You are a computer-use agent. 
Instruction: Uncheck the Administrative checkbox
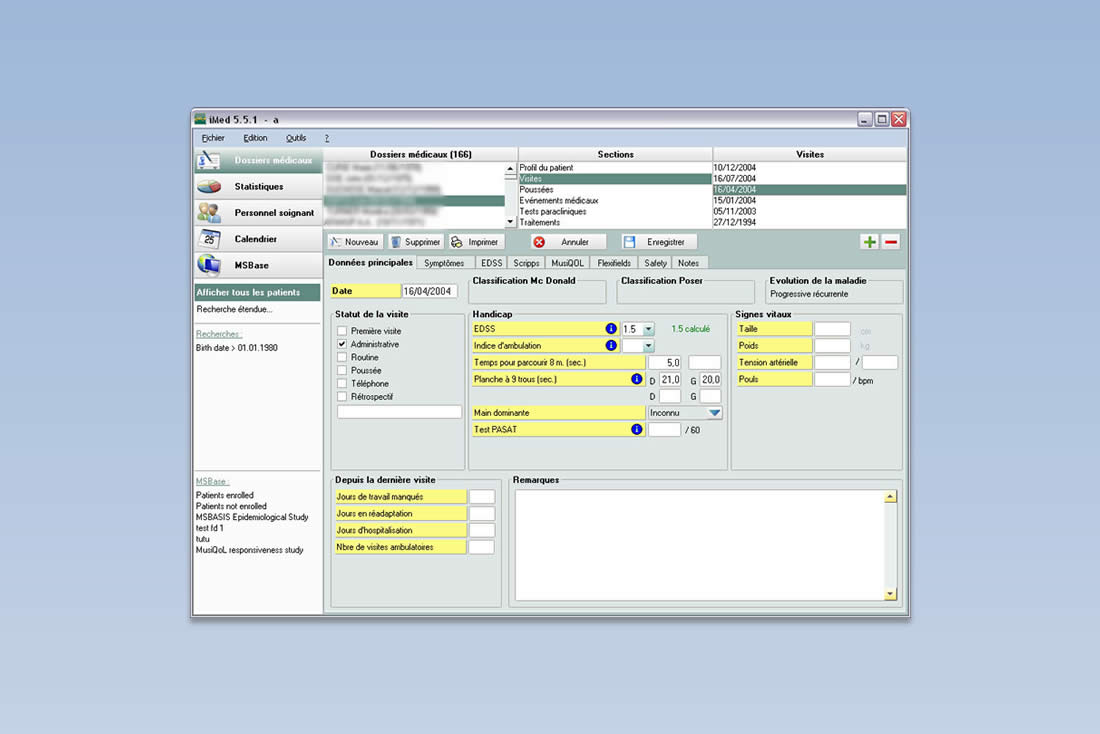tap(343, 344)
